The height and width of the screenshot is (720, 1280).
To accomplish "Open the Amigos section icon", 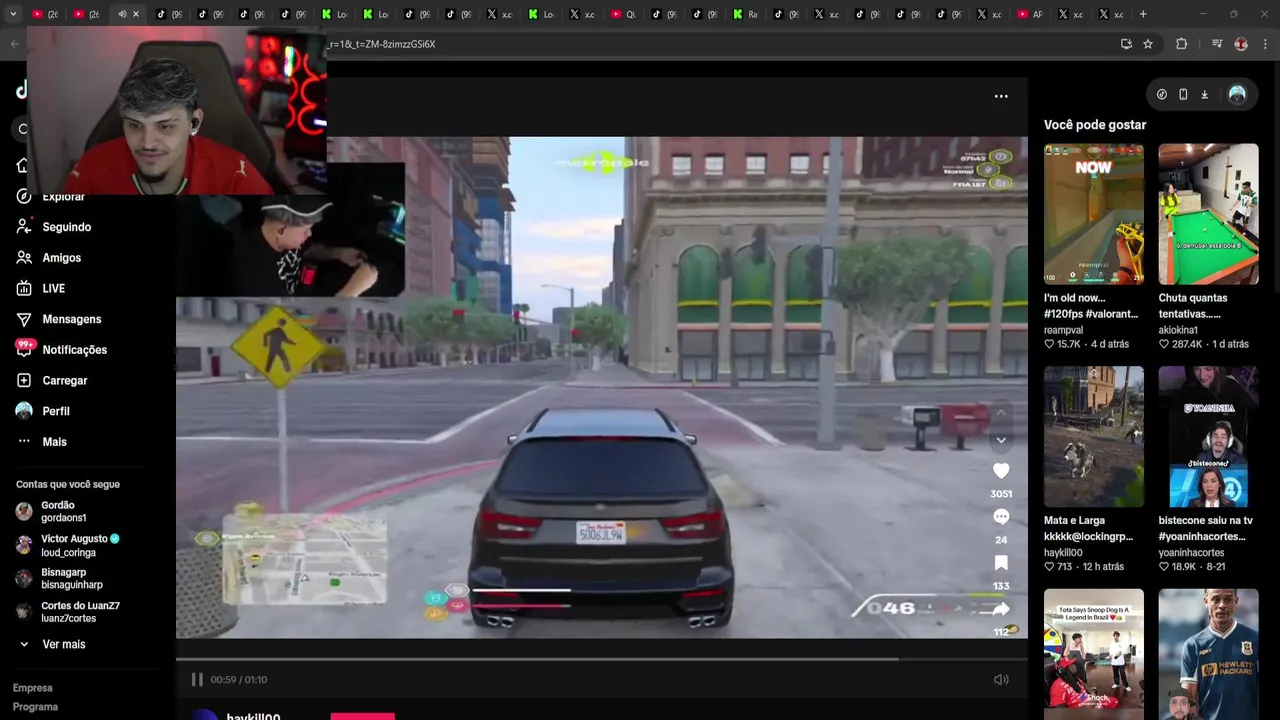I will [x=24, y=258].
